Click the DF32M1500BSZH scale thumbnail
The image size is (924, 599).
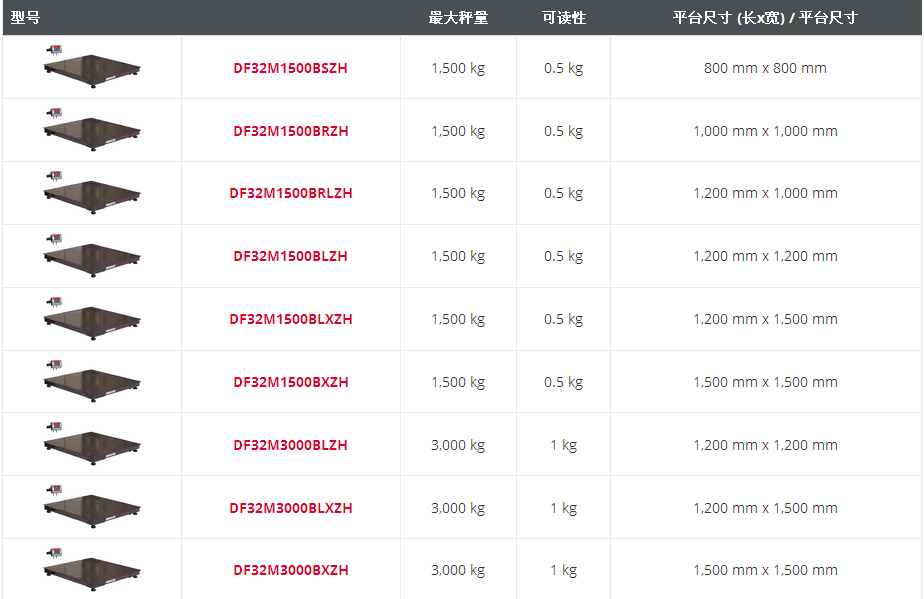point(90,68)
